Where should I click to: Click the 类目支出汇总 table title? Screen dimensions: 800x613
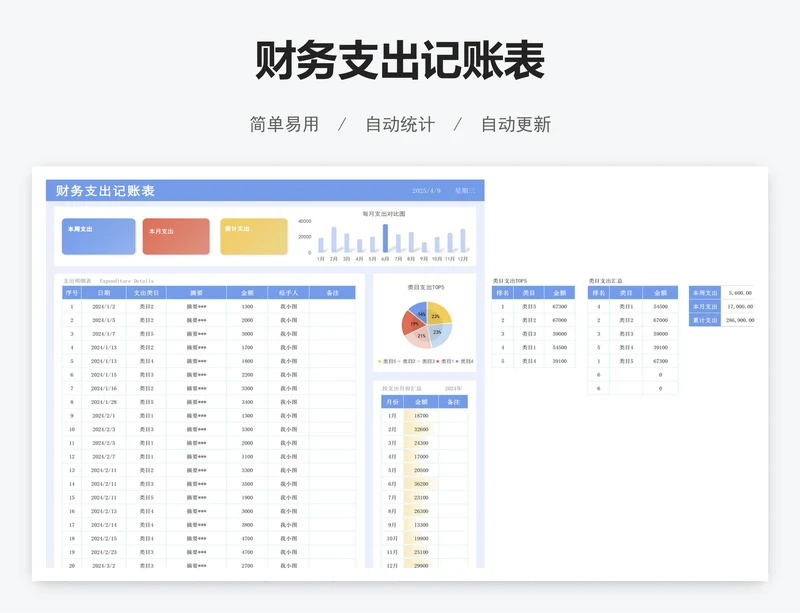[x=605, y=281]
